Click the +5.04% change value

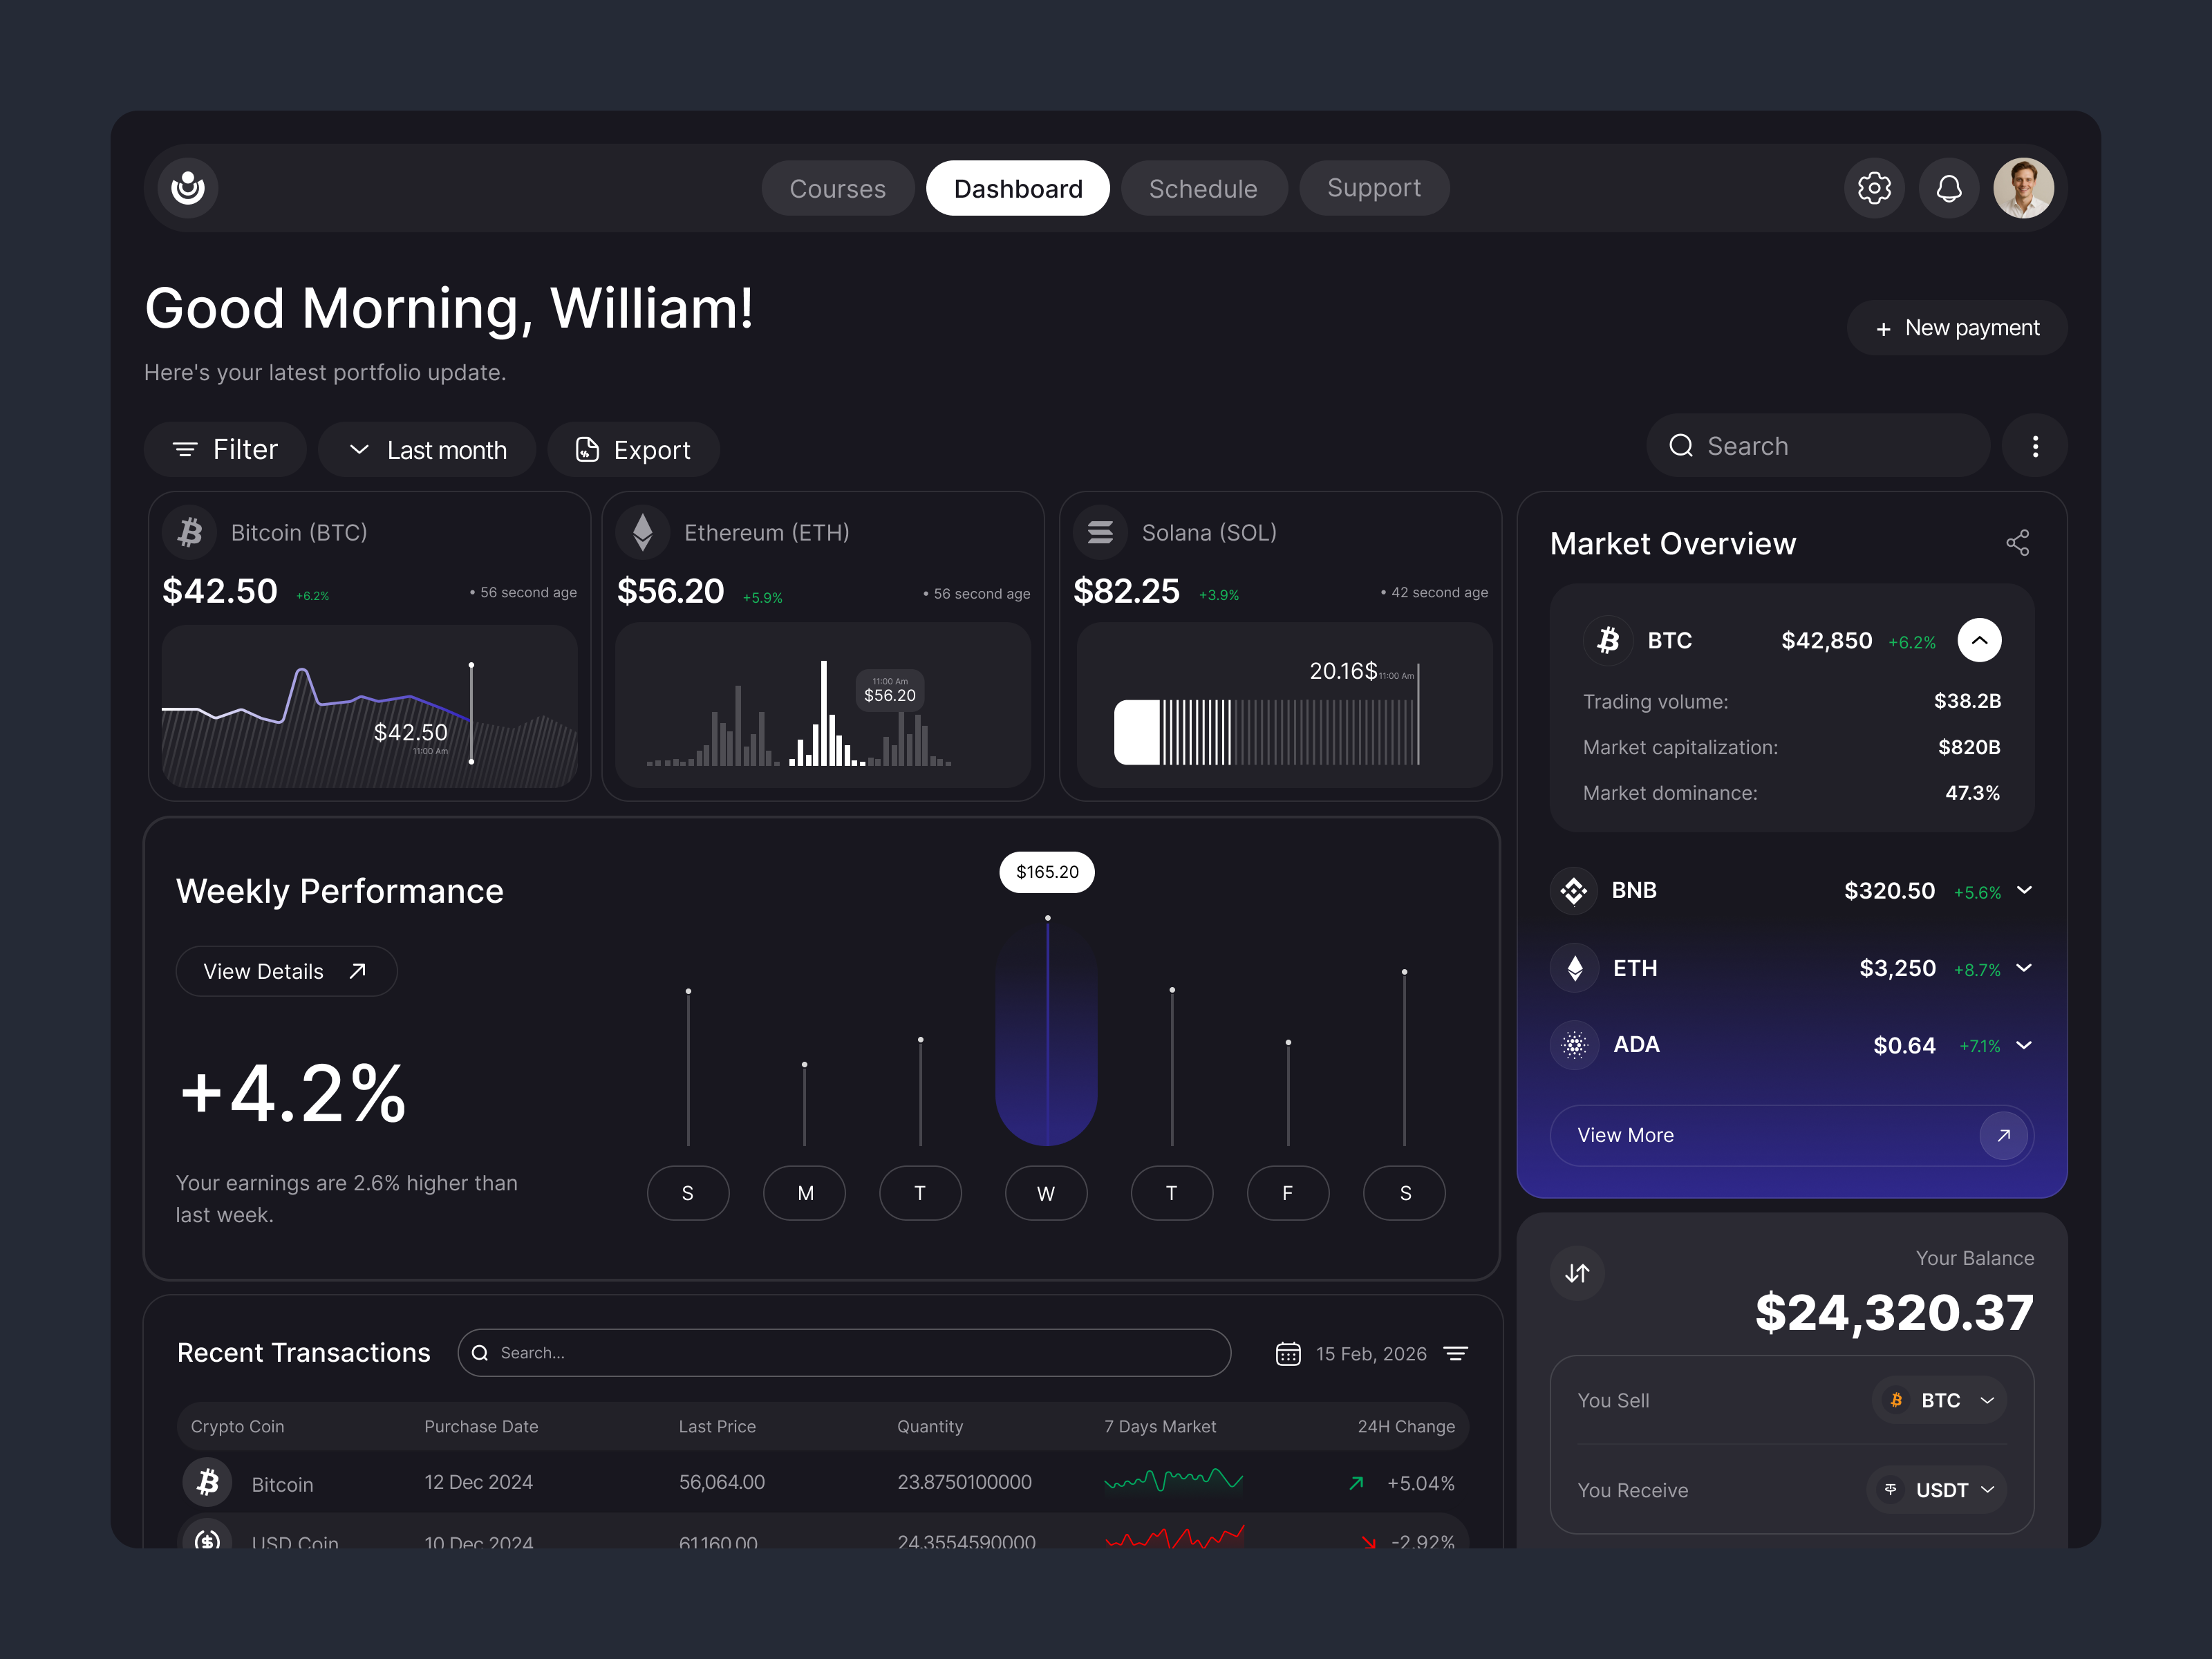pyautogui.click(x=1420, y=1483)
